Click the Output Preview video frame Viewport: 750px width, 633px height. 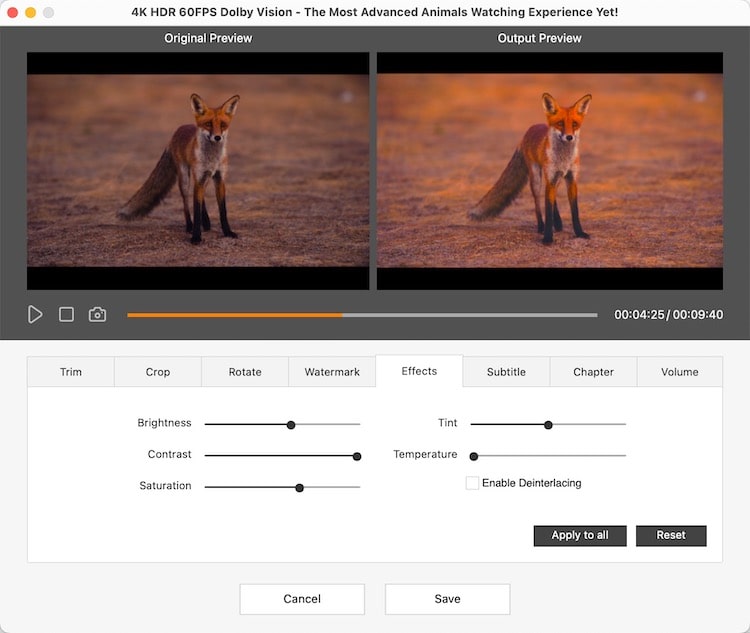pos(550,171)
